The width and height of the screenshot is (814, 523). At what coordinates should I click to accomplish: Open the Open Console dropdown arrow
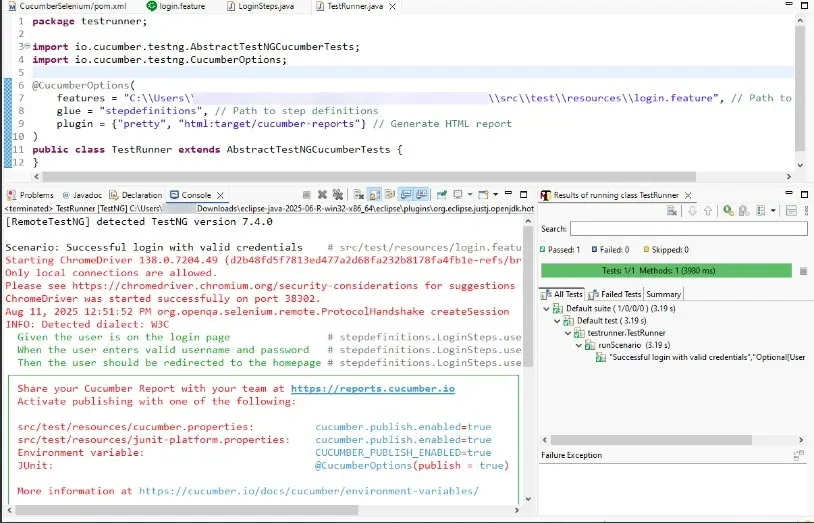(496, 195)
